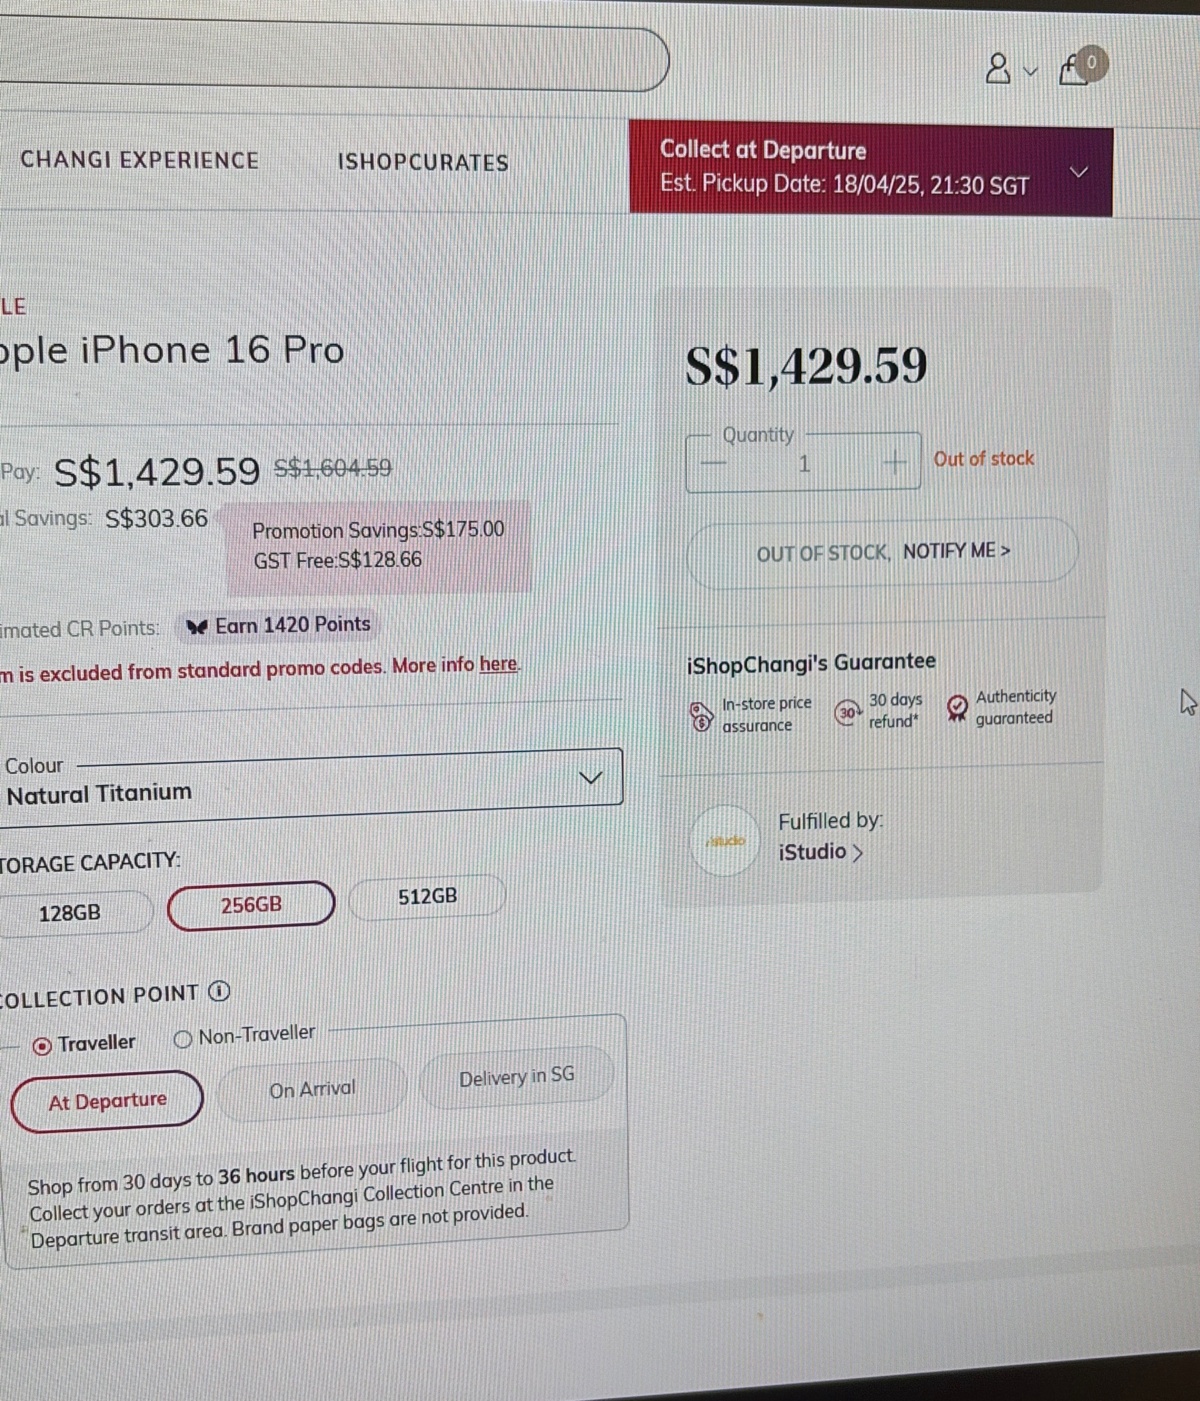Open the Changi Experience menu
1200x1401 pixels.
[140, 160]
